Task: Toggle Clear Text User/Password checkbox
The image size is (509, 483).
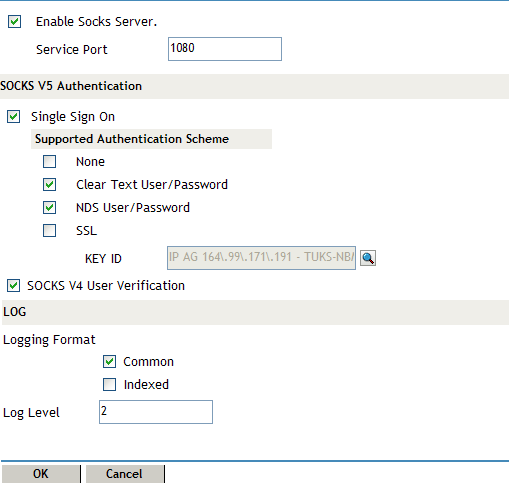Action: click(49, 185)
